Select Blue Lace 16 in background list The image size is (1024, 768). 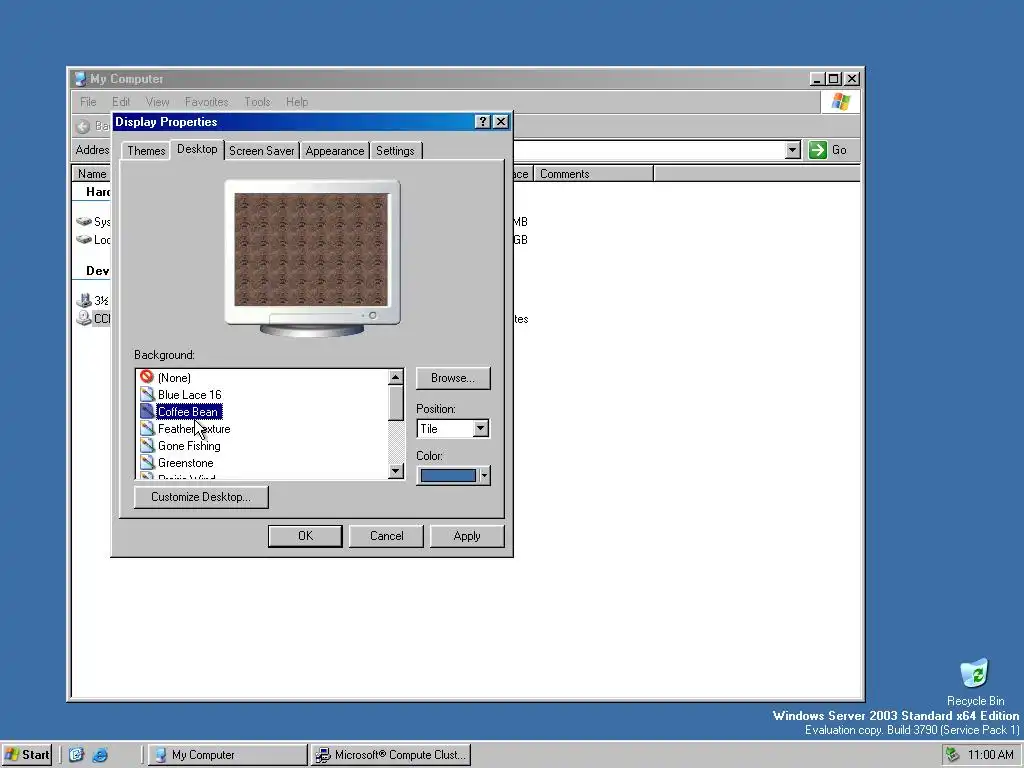(189, 394)
